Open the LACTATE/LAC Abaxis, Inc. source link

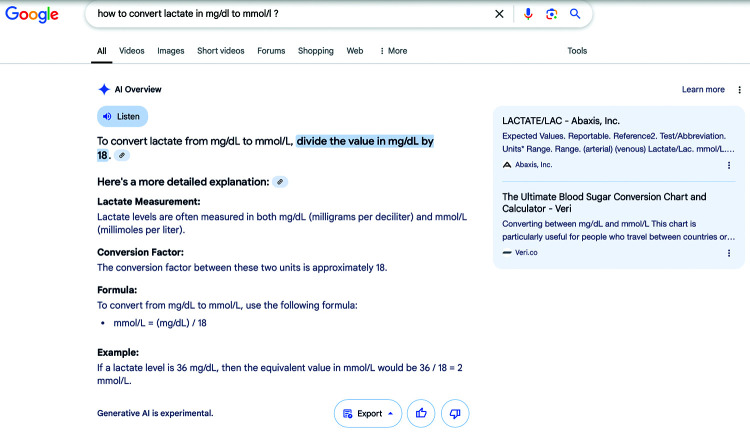coord(563,121)
